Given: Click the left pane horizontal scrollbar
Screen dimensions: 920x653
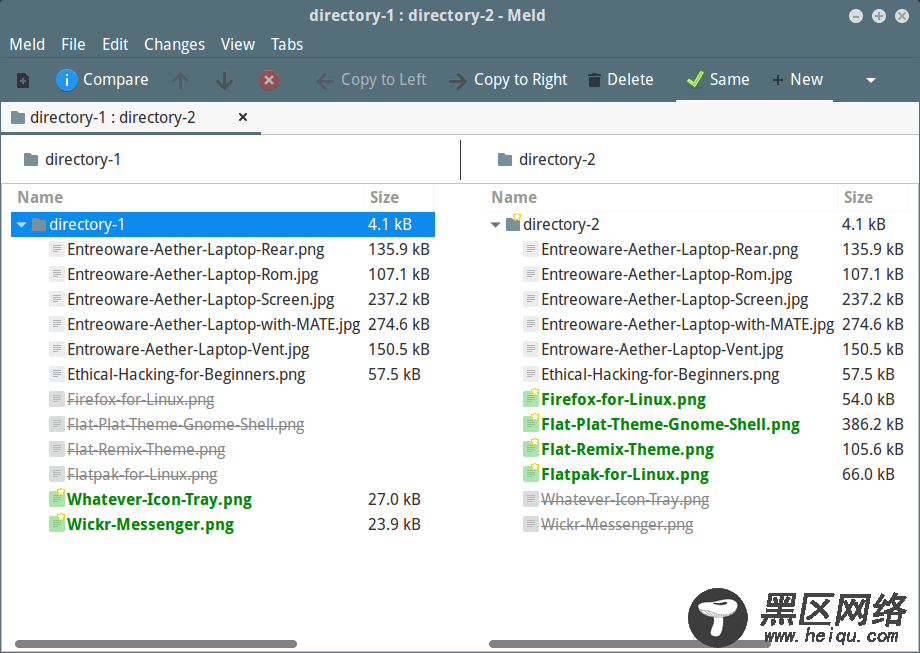Looking at the screenshot, I should pos(156,644).
